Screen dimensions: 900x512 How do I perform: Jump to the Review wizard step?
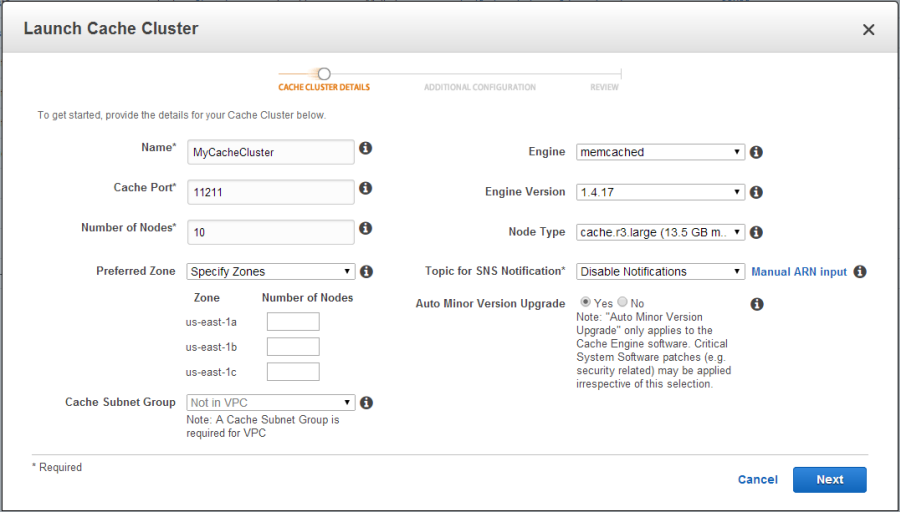pos(604,87)
